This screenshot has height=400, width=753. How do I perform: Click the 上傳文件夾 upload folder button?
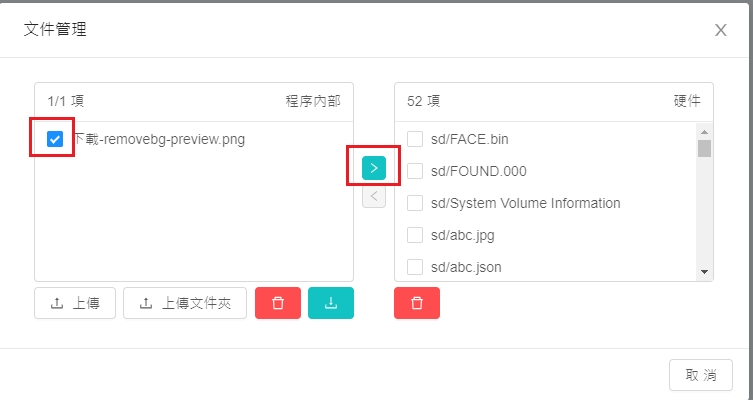(x=185, y=303)
